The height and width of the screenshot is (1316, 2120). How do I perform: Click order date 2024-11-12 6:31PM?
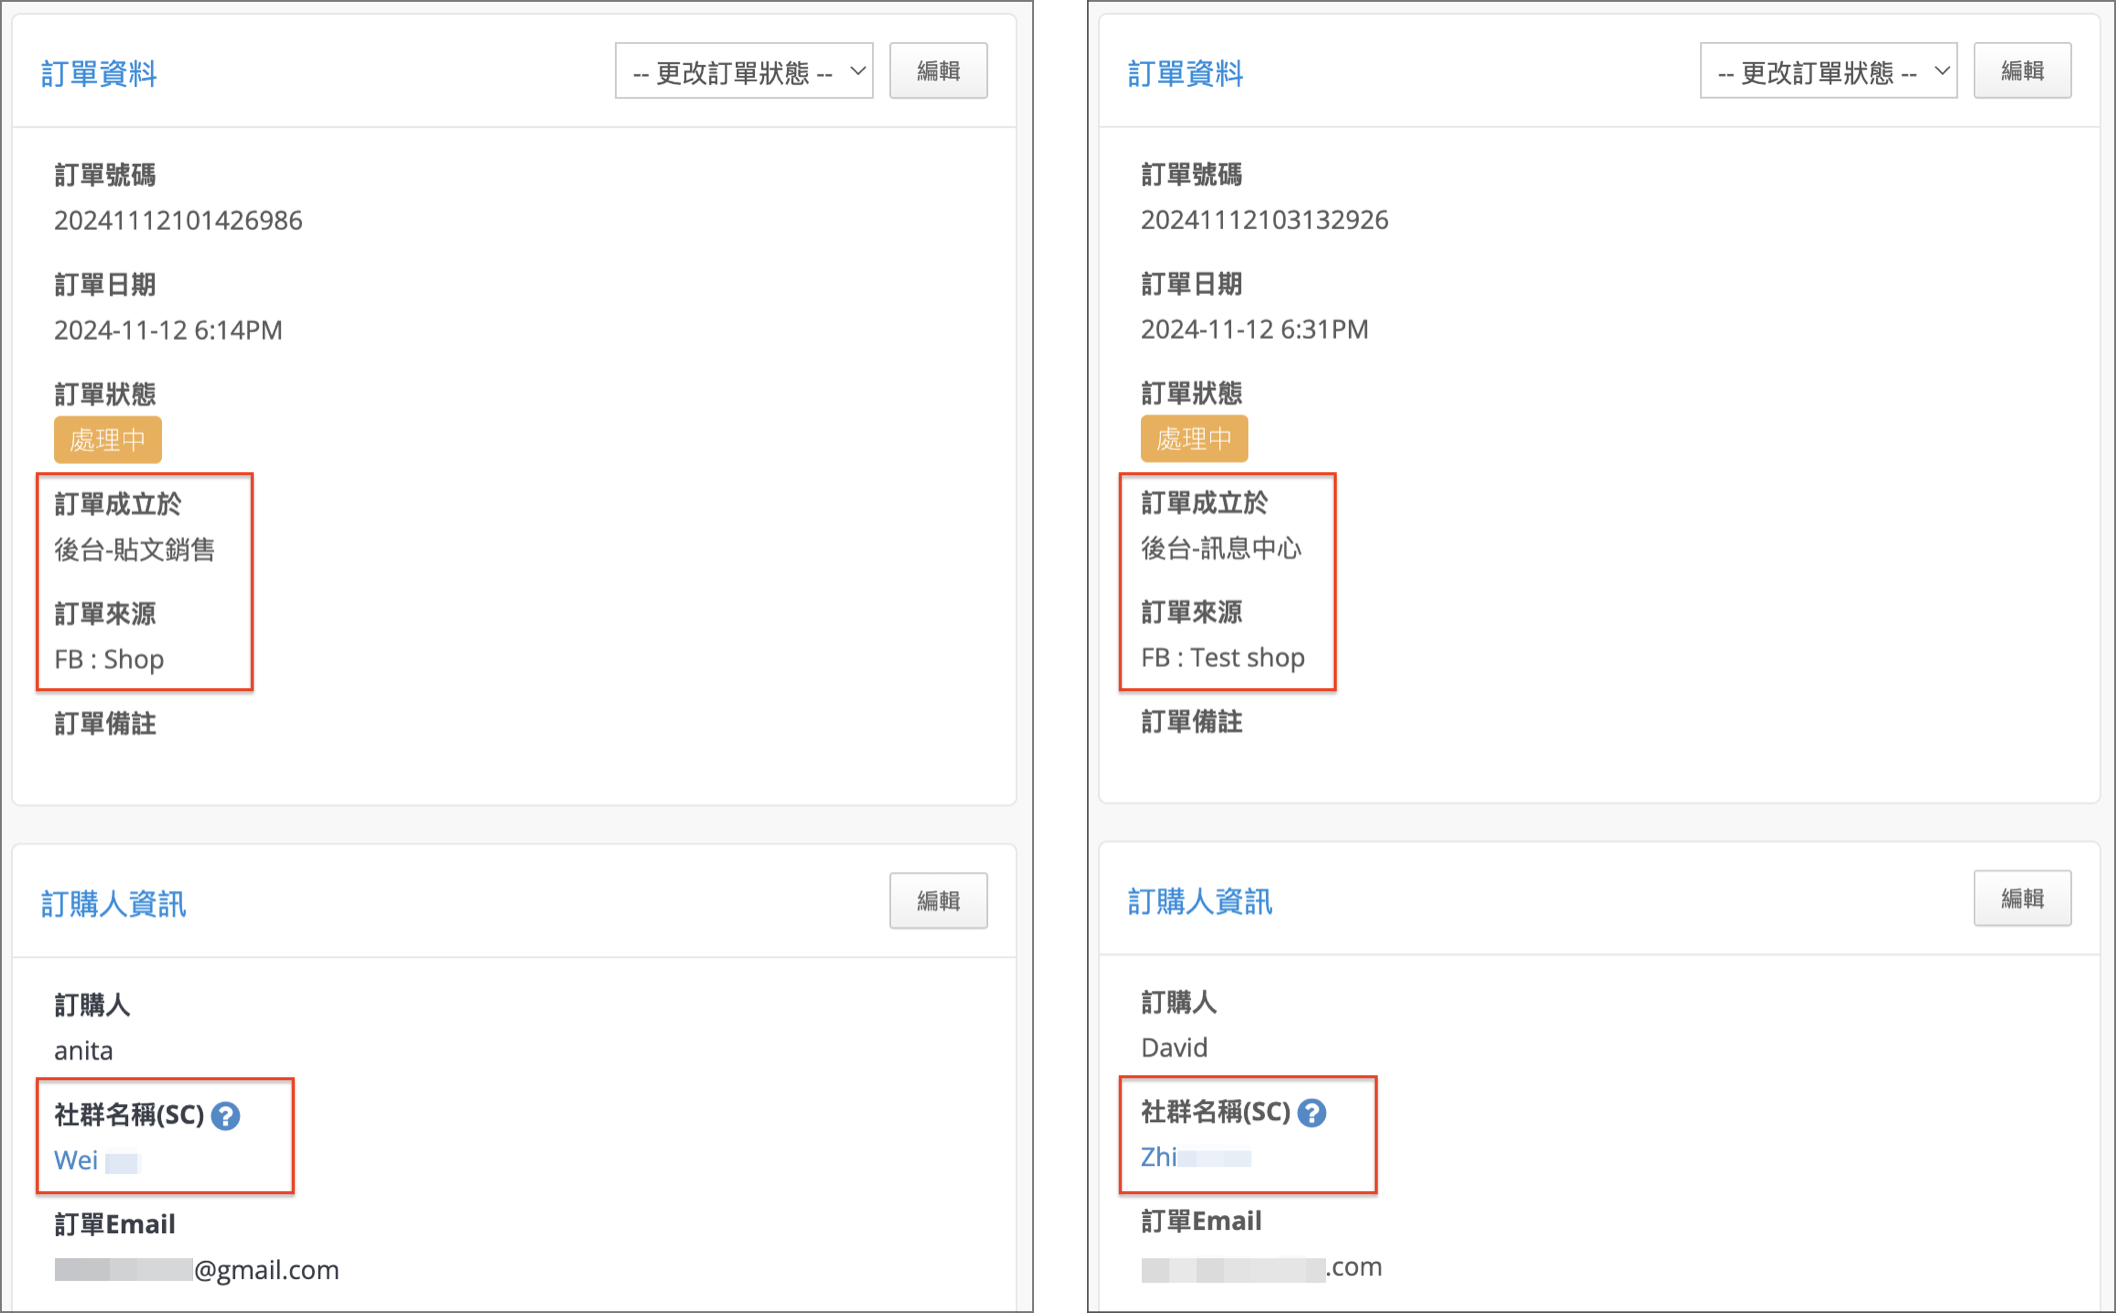[1255, 329]
